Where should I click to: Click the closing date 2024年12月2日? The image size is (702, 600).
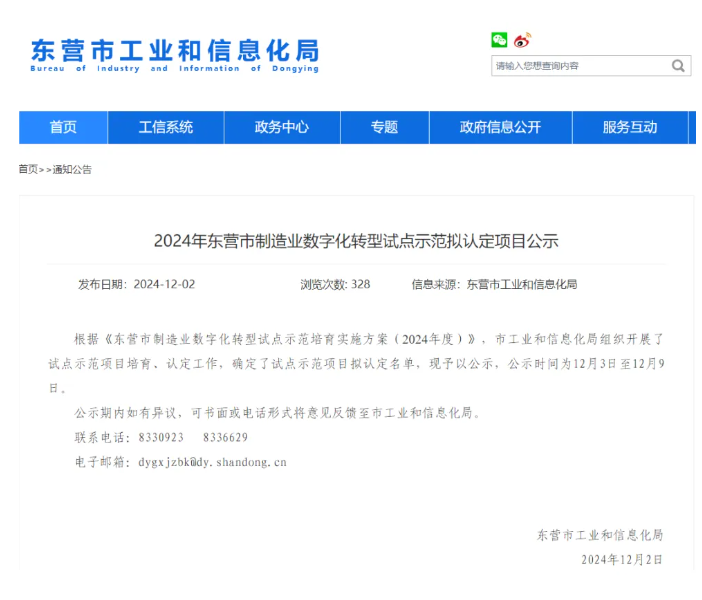(x=621, y=560)
